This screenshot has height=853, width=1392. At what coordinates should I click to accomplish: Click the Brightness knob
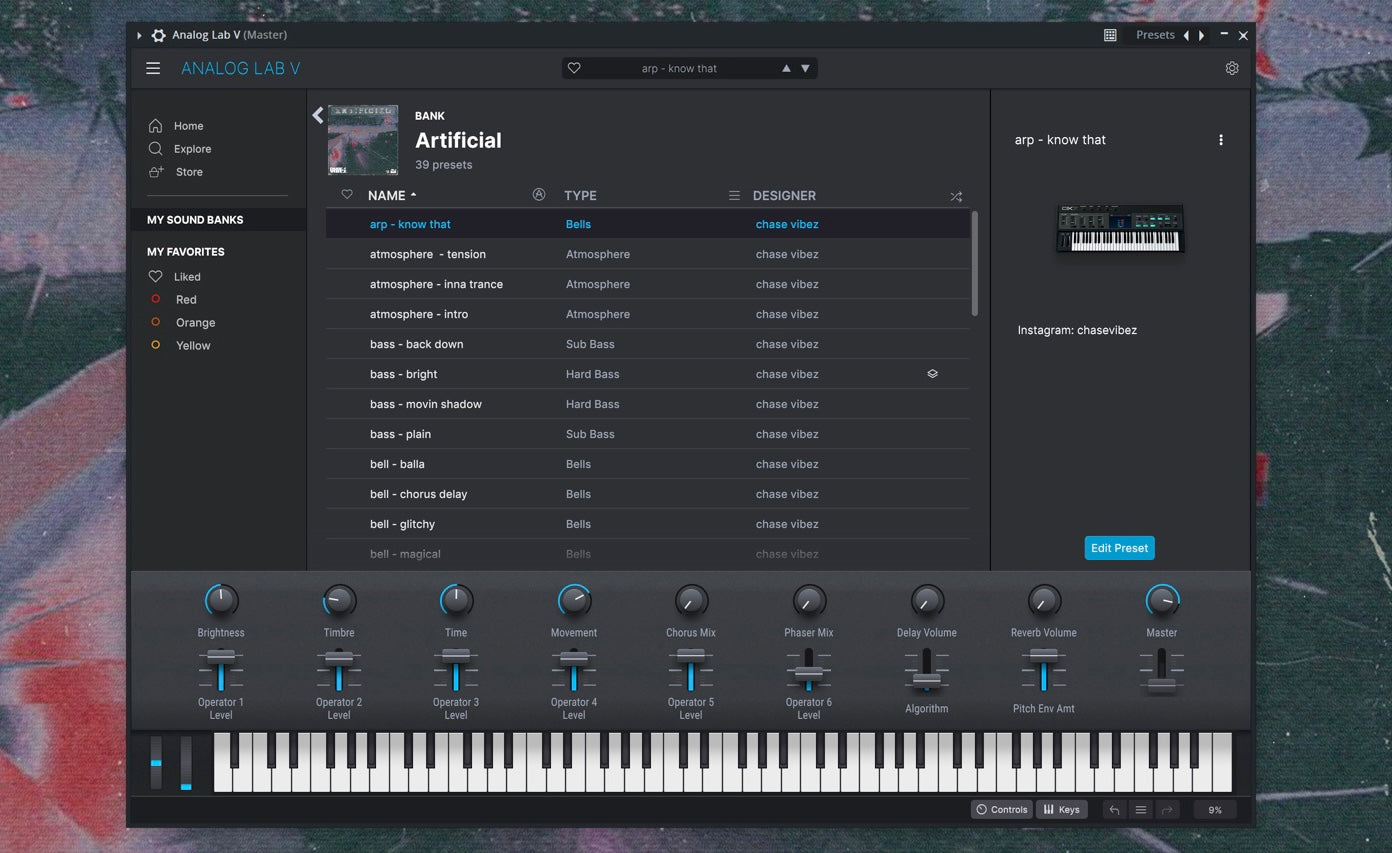pos(221,601)
